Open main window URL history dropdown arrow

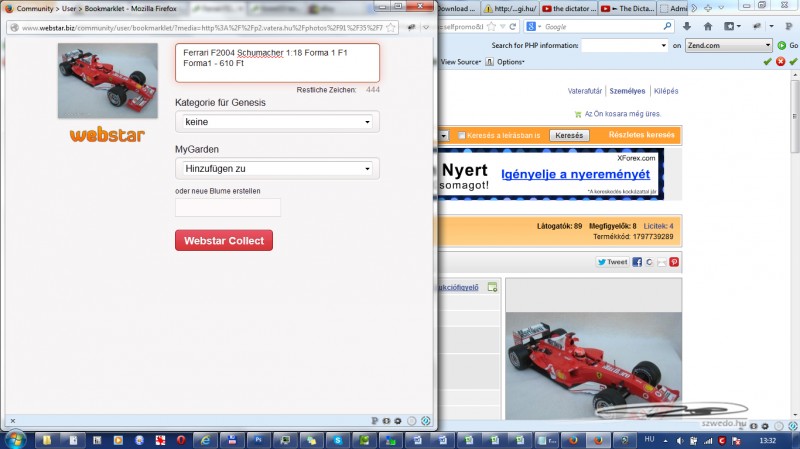(x=503, y=27)
